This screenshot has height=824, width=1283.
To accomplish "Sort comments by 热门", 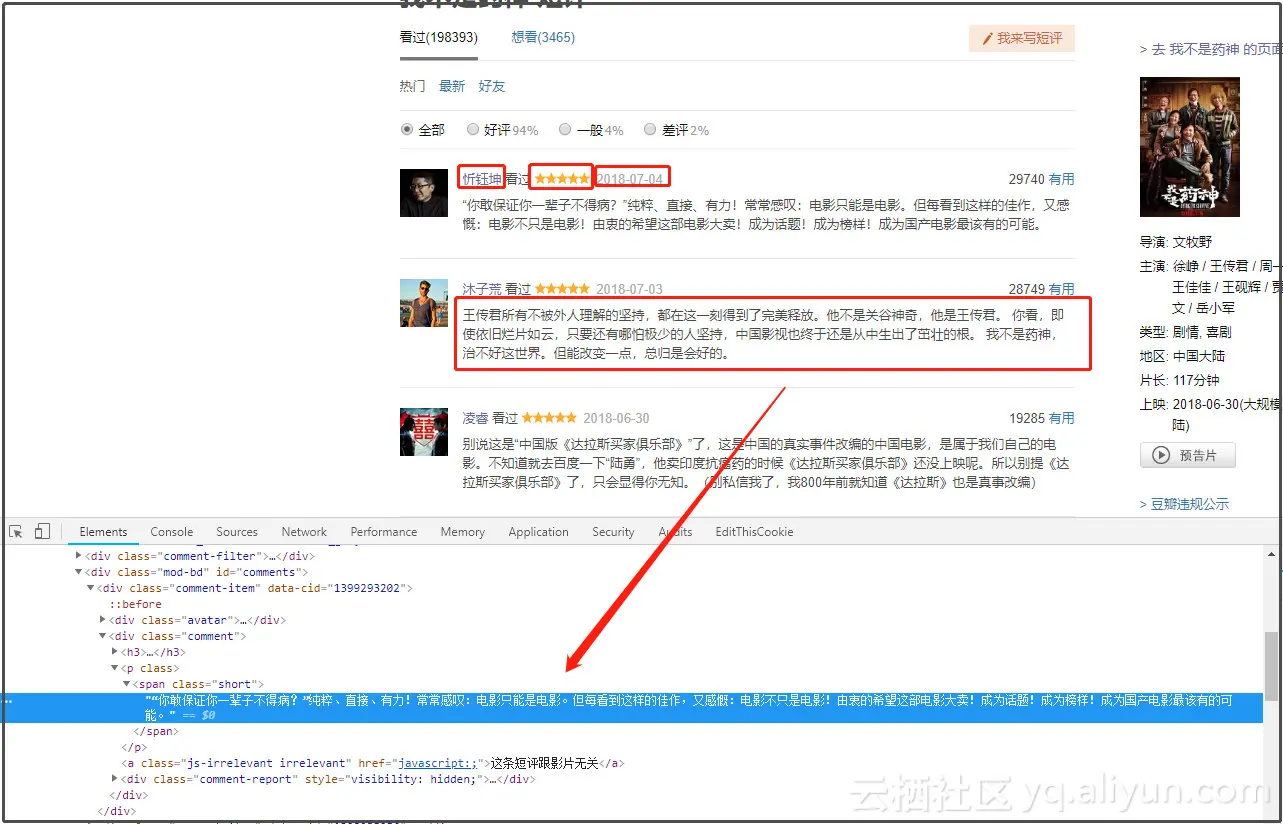I will (412, 86).
